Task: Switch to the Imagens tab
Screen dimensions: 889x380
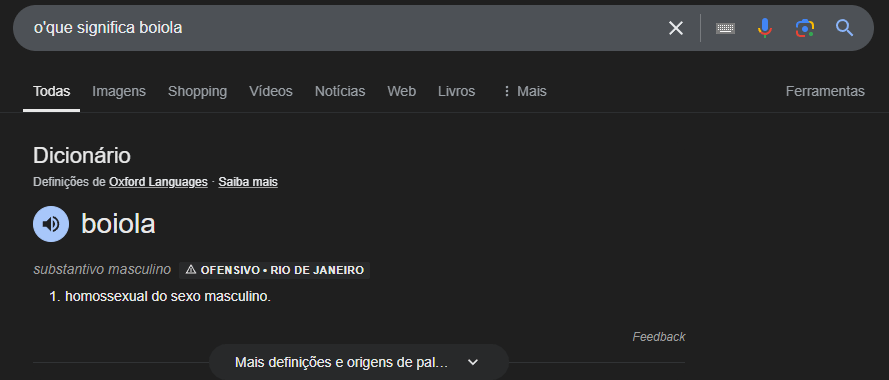Action: click(x=119, y=91)
